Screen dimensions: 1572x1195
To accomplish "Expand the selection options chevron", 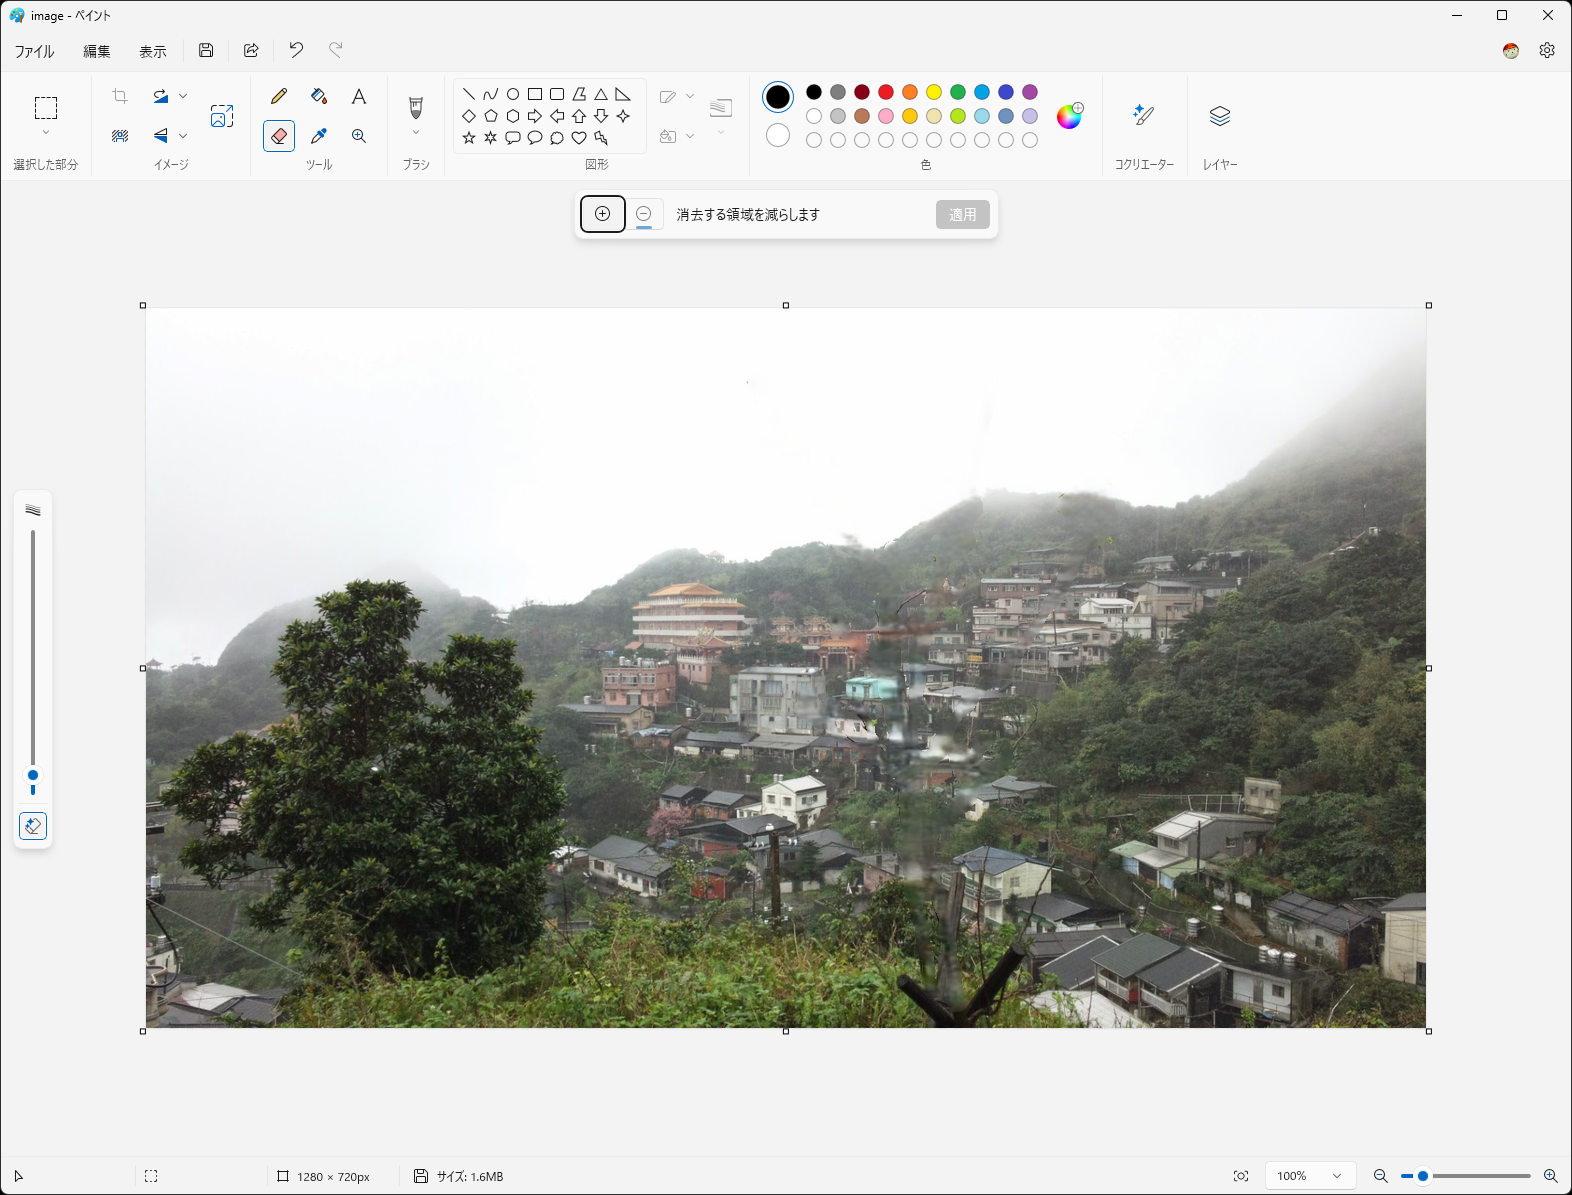I will click(x=46, y=133).
